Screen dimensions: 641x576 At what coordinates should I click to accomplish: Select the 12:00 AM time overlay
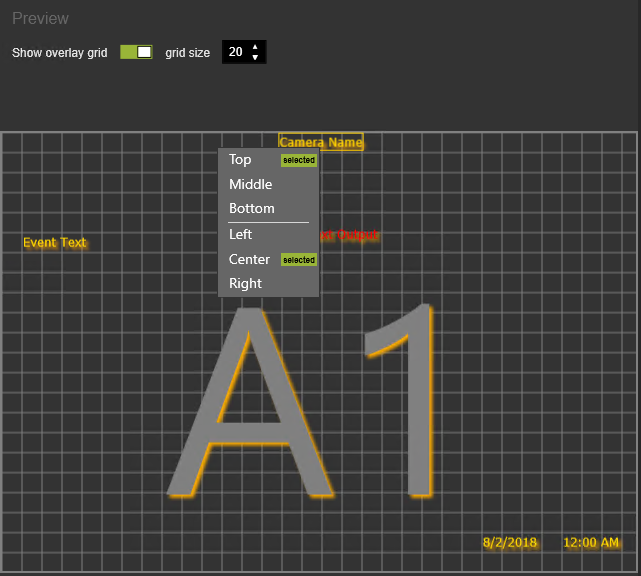point(591,543)
